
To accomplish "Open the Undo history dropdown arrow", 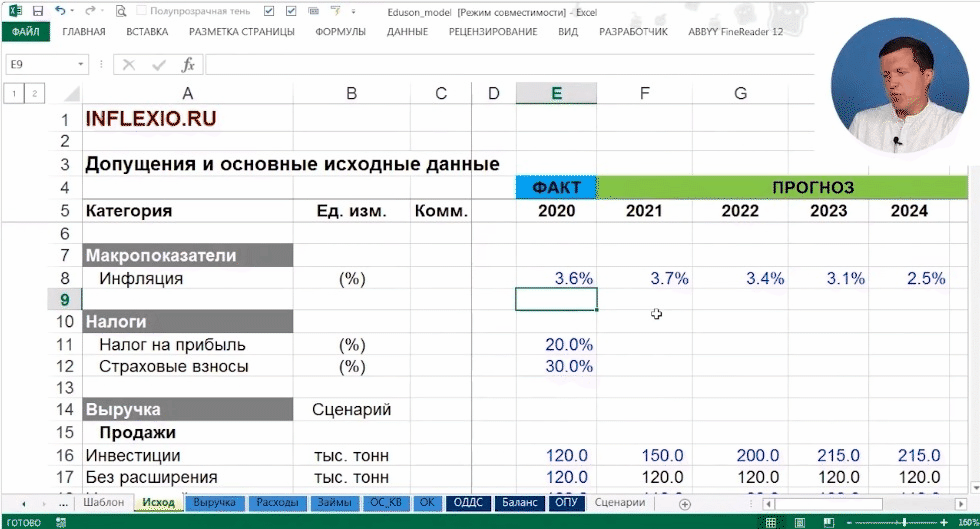I will [72, 11].
